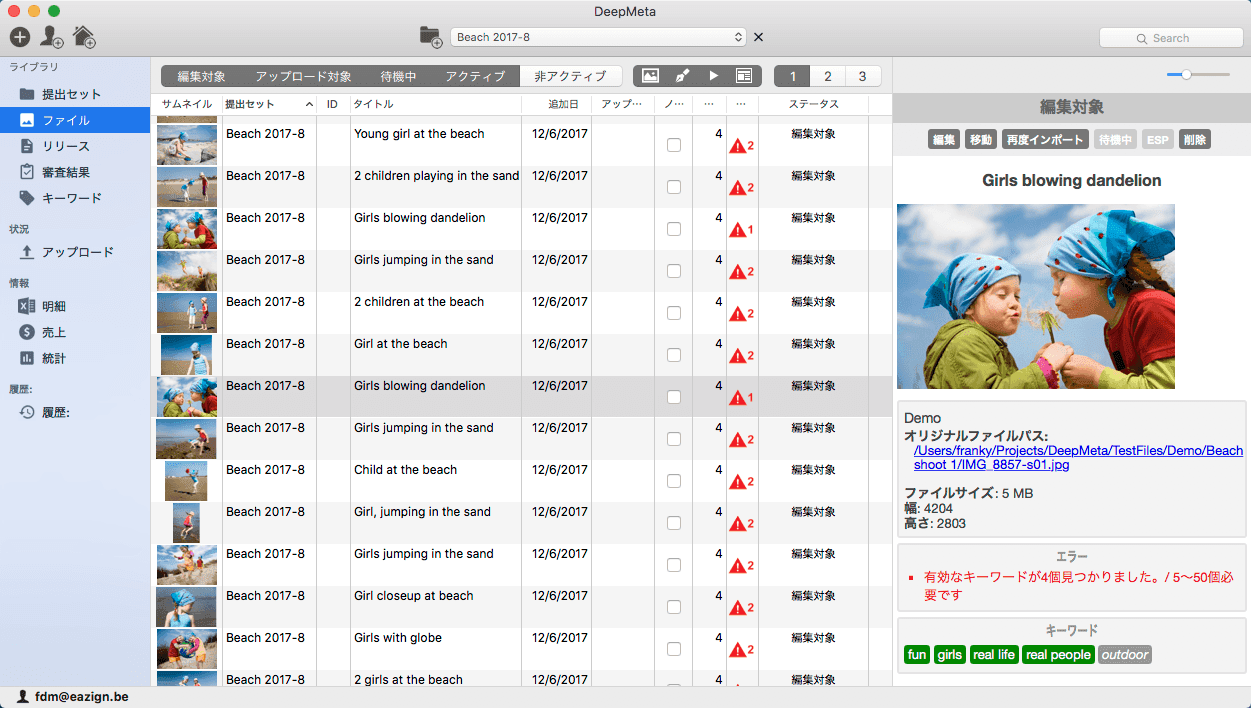
Task: Open 明細 in the sidebar
Action: coord(75,306)
